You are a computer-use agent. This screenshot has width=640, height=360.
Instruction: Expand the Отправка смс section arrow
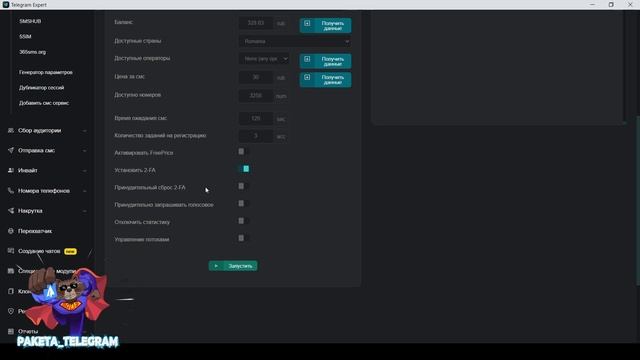[84, 151]
